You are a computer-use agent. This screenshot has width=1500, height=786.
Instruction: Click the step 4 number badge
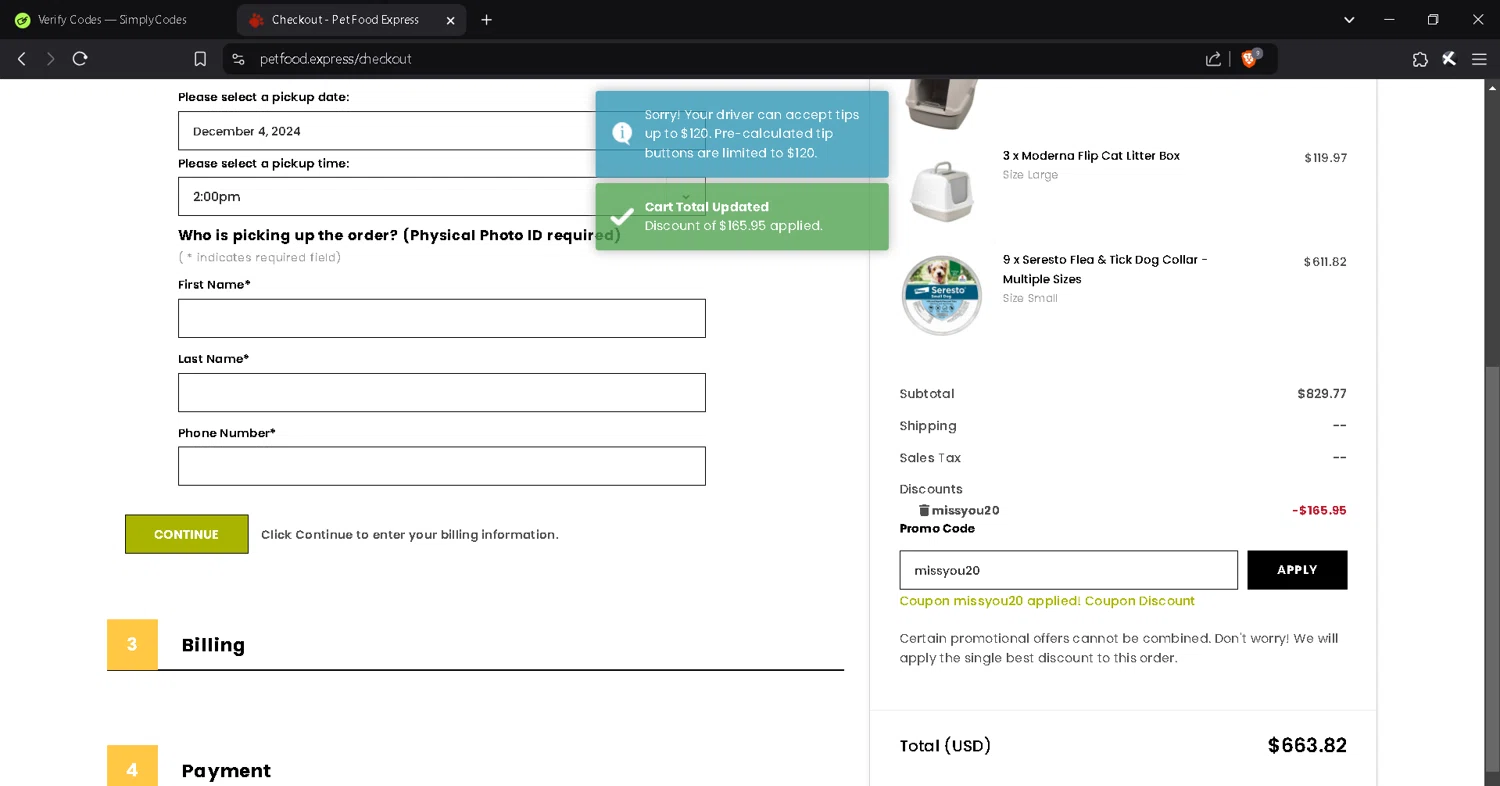click(132, 766)
